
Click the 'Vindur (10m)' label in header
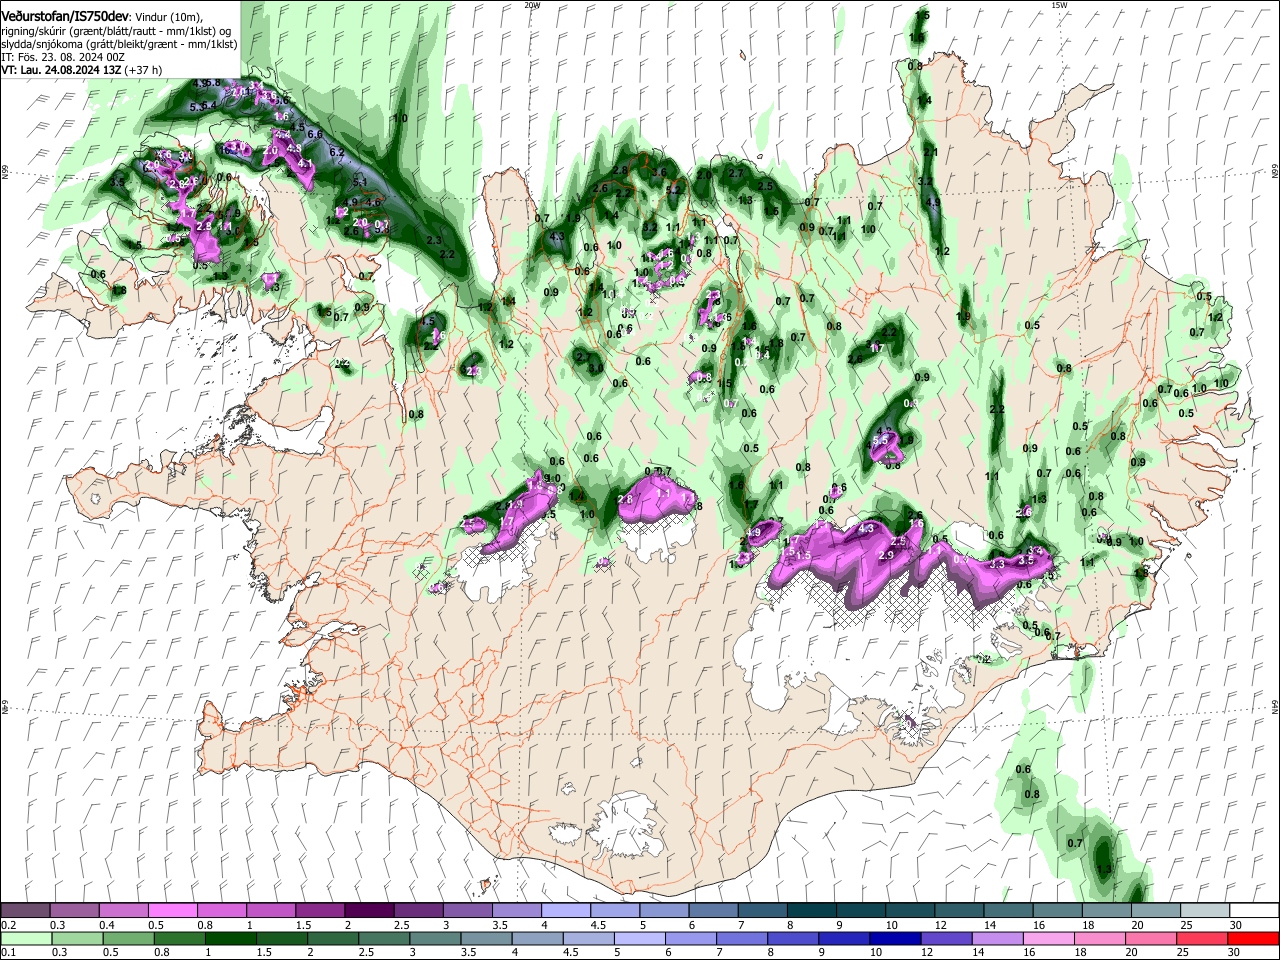pyautogui.click(x=169, y=18)
